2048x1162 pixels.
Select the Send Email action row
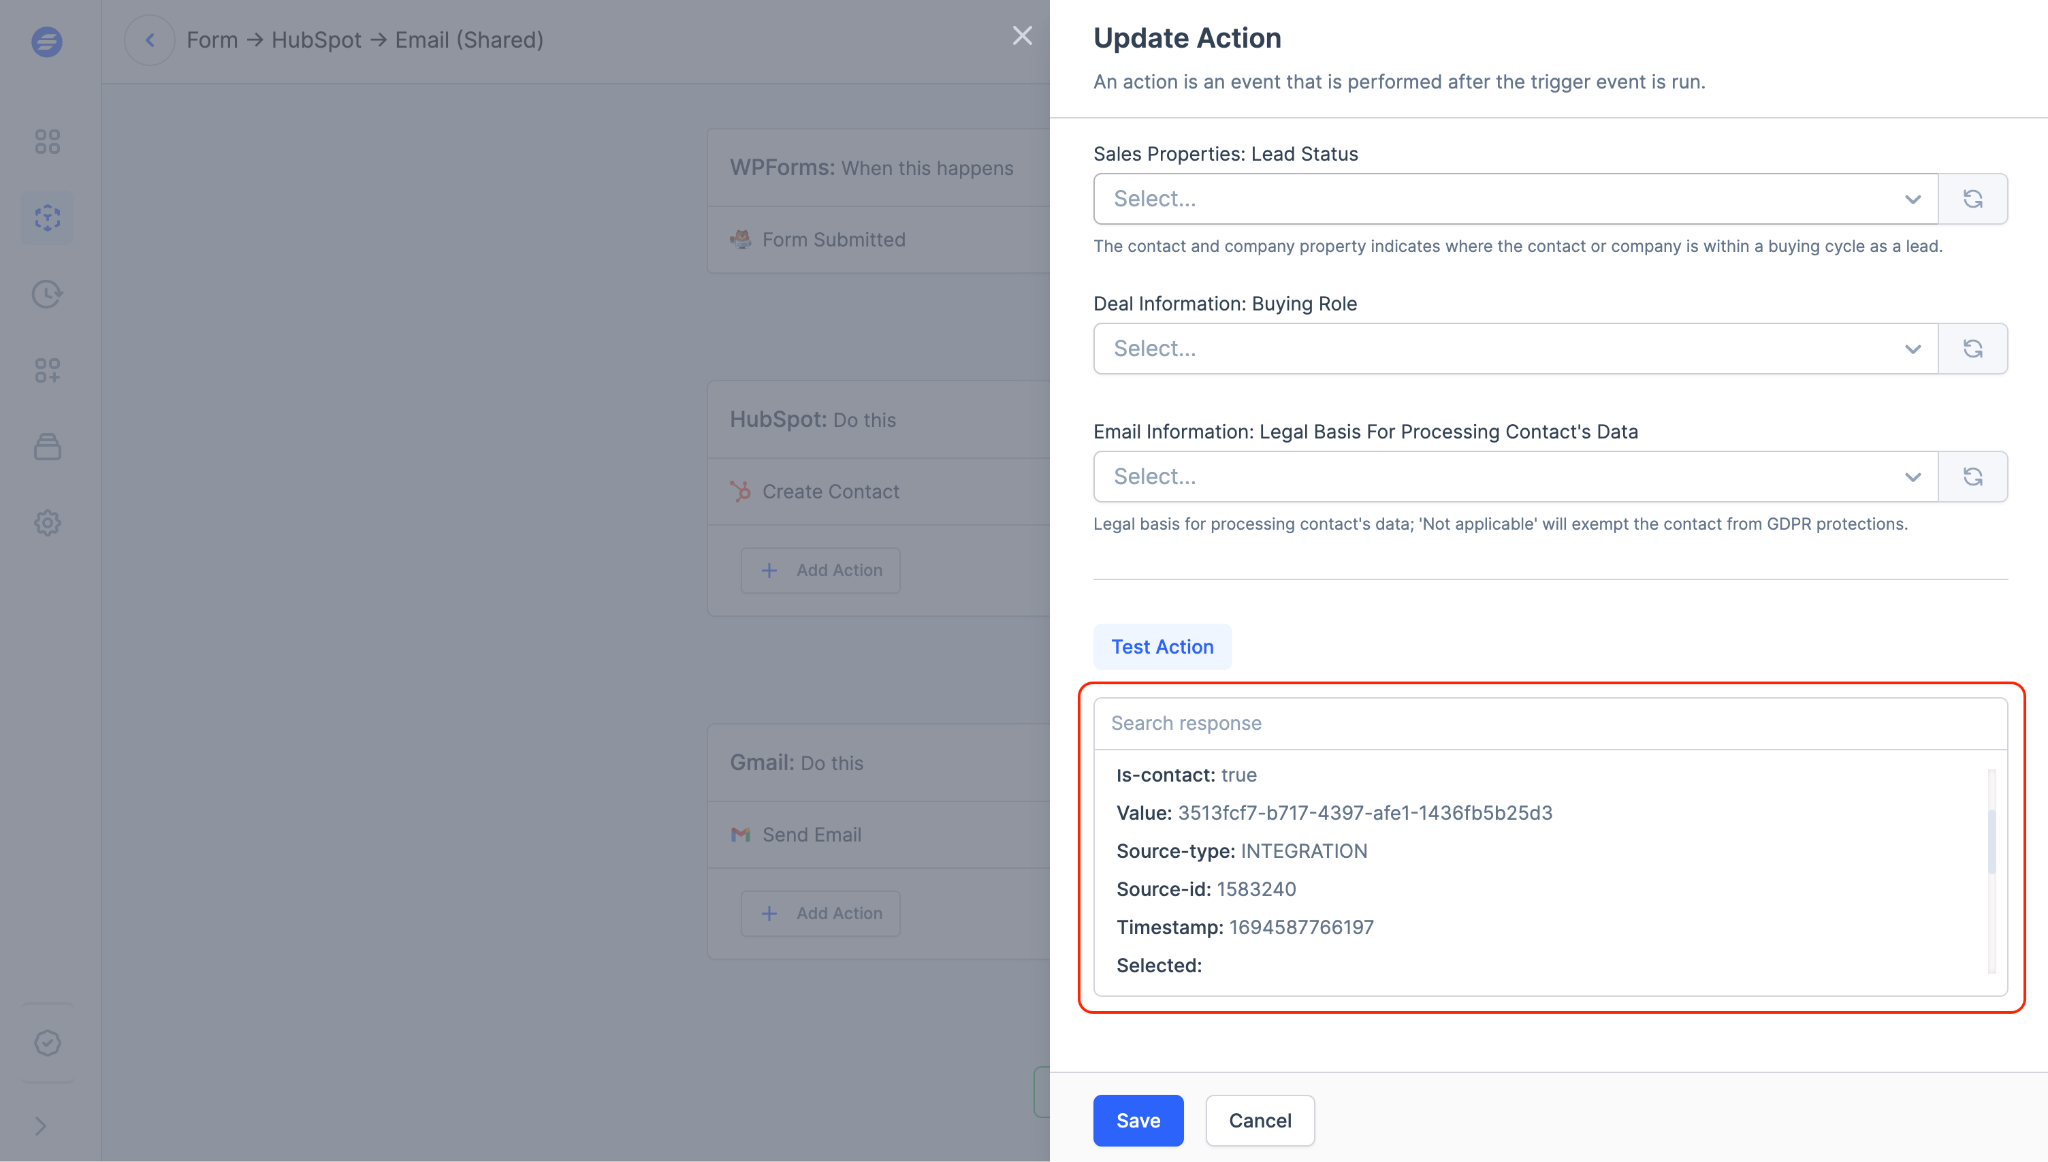878,835
